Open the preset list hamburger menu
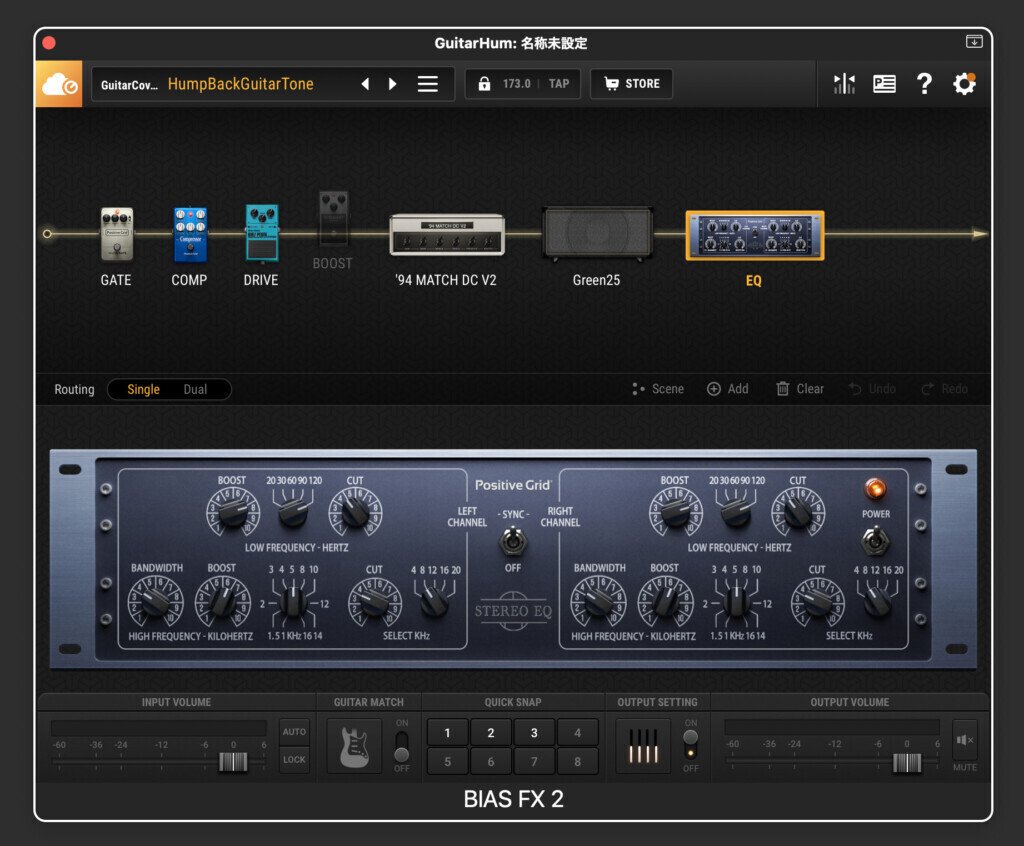The height and width of the screenshot is (846, 1024). pyautogui.click(x=428, y=84)
